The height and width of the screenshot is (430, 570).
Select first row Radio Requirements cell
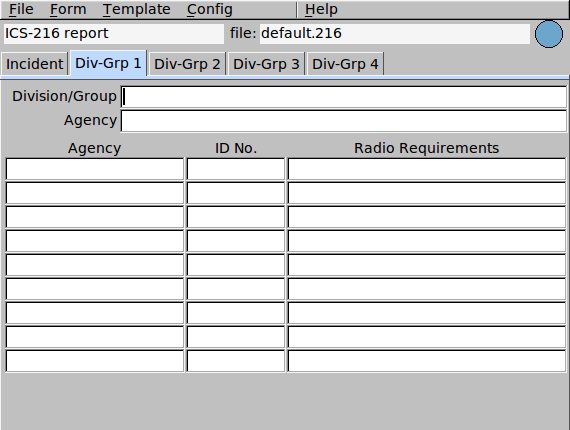[427, 169]
